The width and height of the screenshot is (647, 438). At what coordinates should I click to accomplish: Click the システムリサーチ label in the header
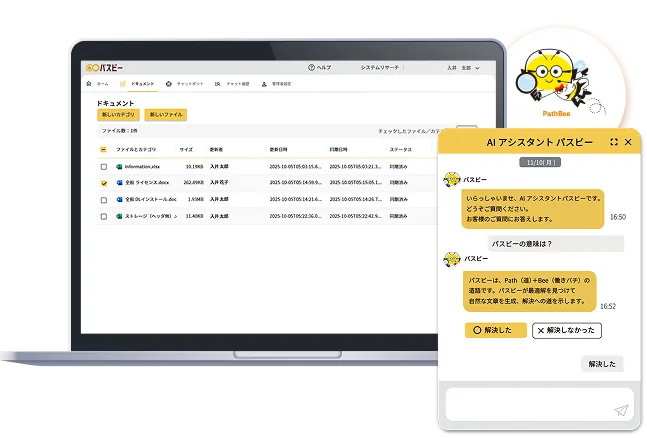pyautogui.click(x=380, y=68)
